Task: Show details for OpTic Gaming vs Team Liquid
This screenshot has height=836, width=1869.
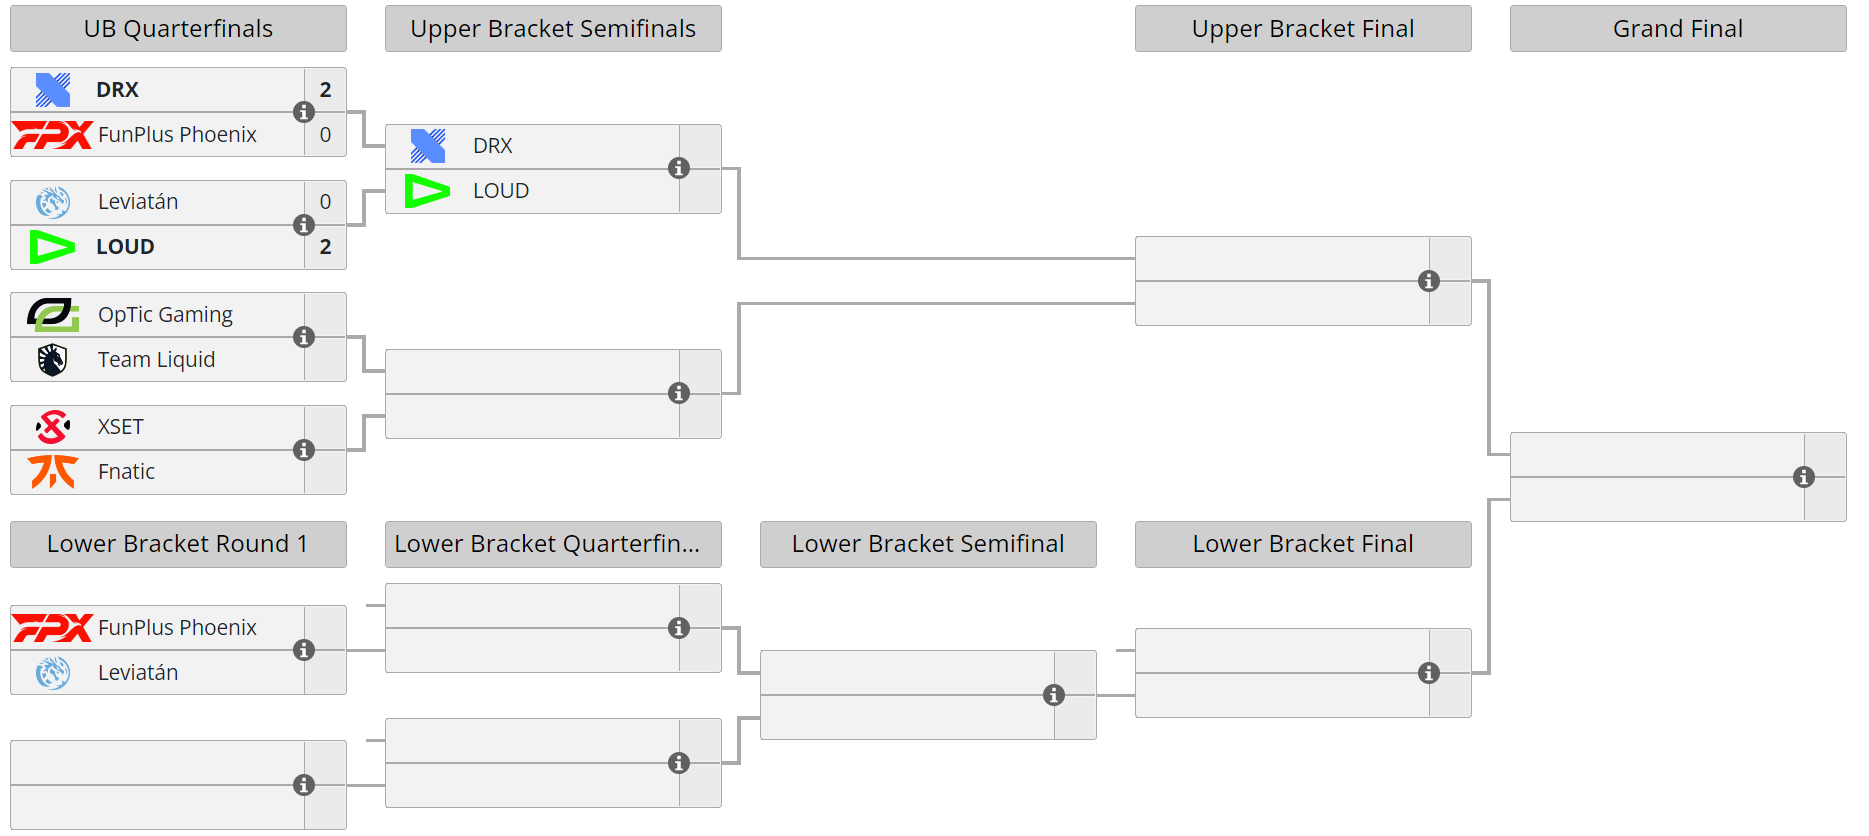Action: 304,337
